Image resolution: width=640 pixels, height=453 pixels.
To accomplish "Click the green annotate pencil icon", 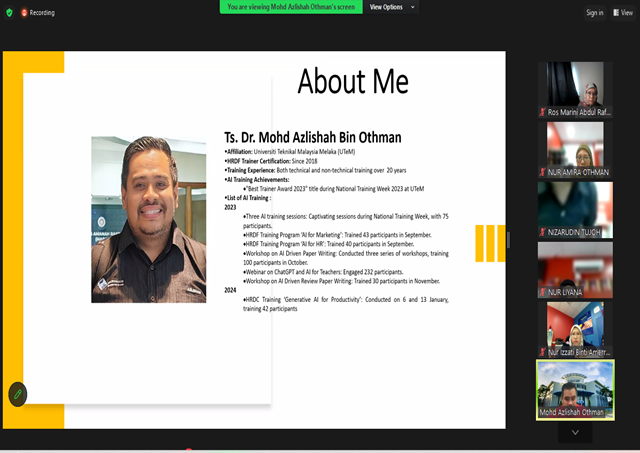I will (x=17, y=394).
